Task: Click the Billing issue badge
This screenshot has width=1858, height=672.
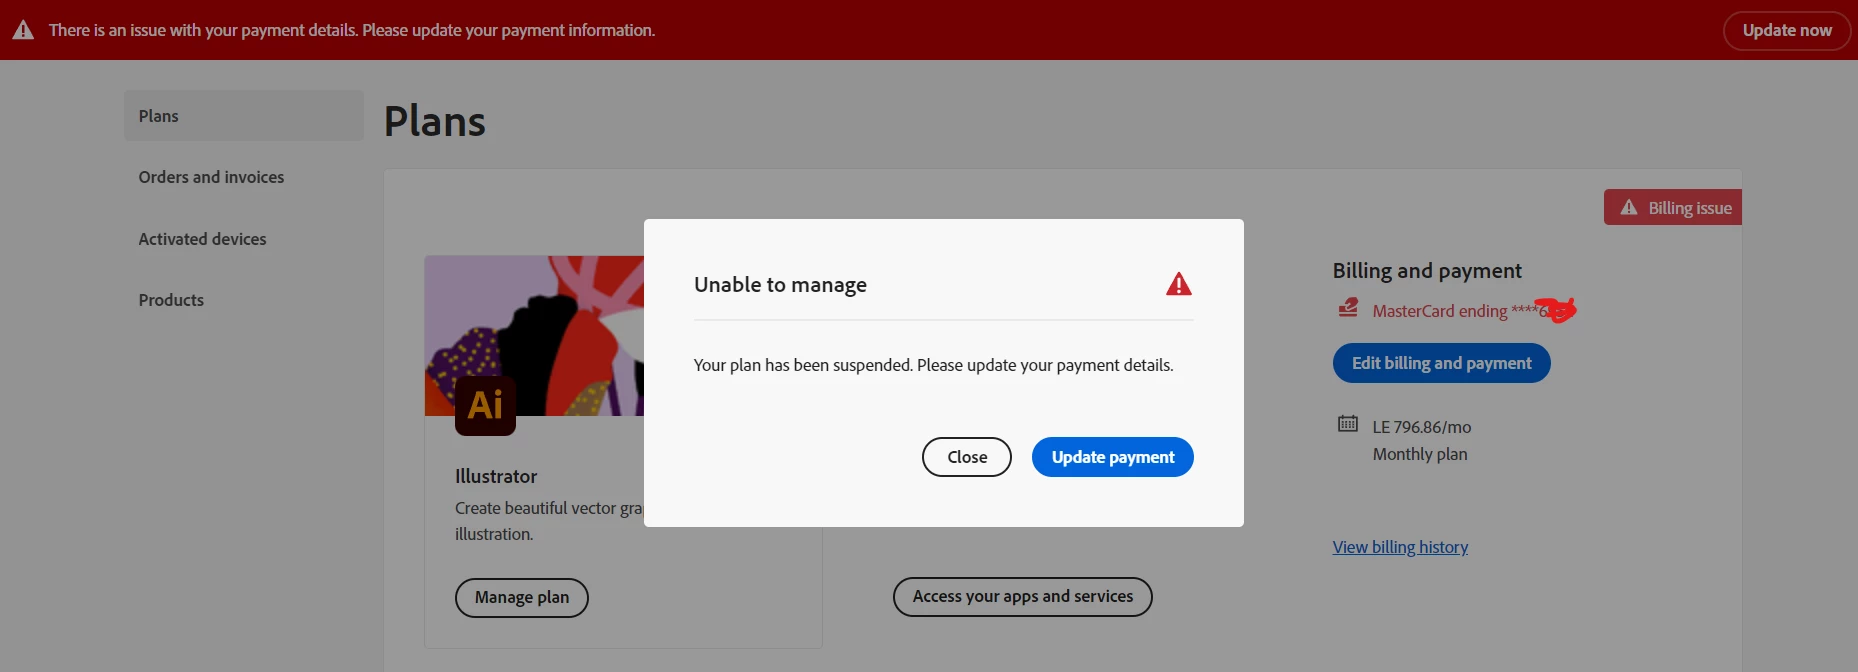Action: tap(1673, 207)
